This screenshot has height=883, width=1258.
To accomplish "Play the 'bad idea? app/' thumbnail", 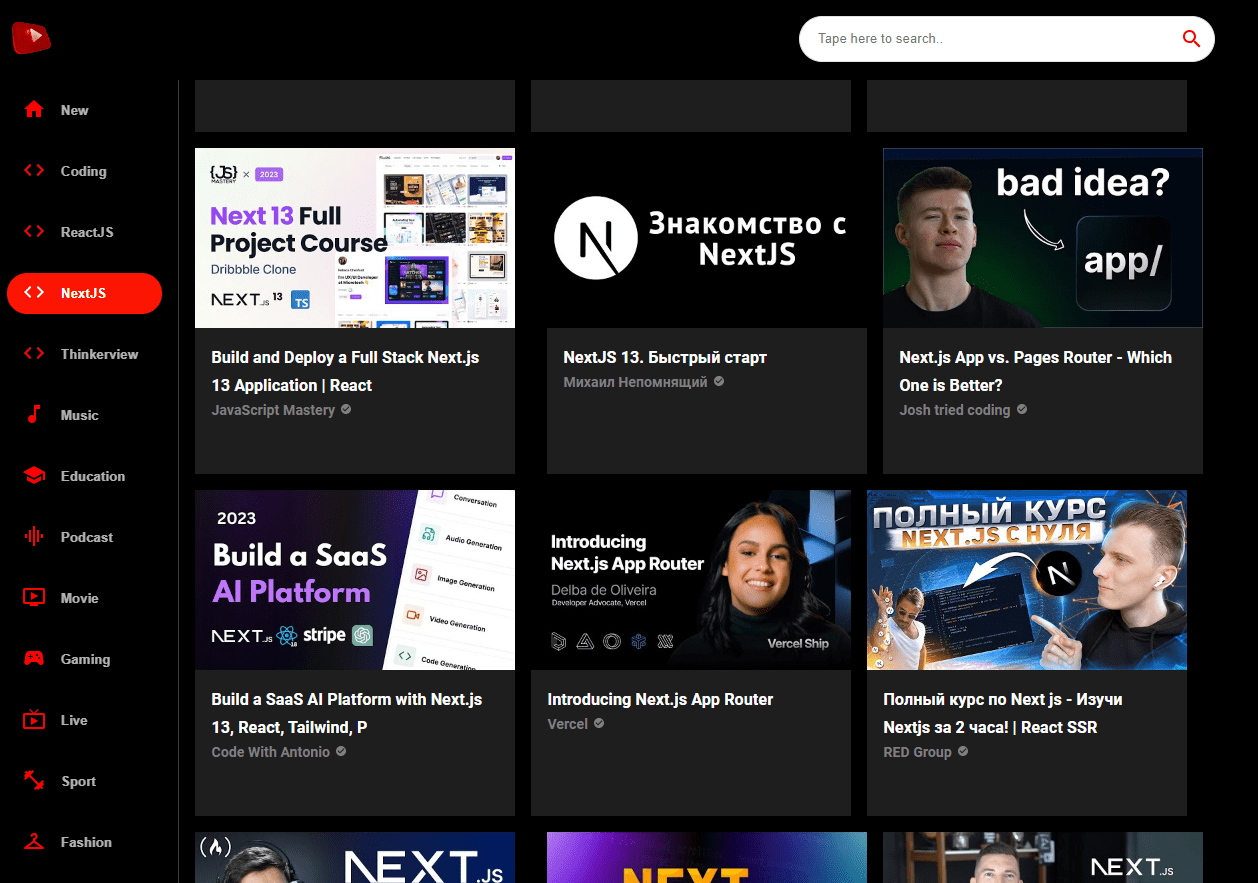I will point(1043,238).
